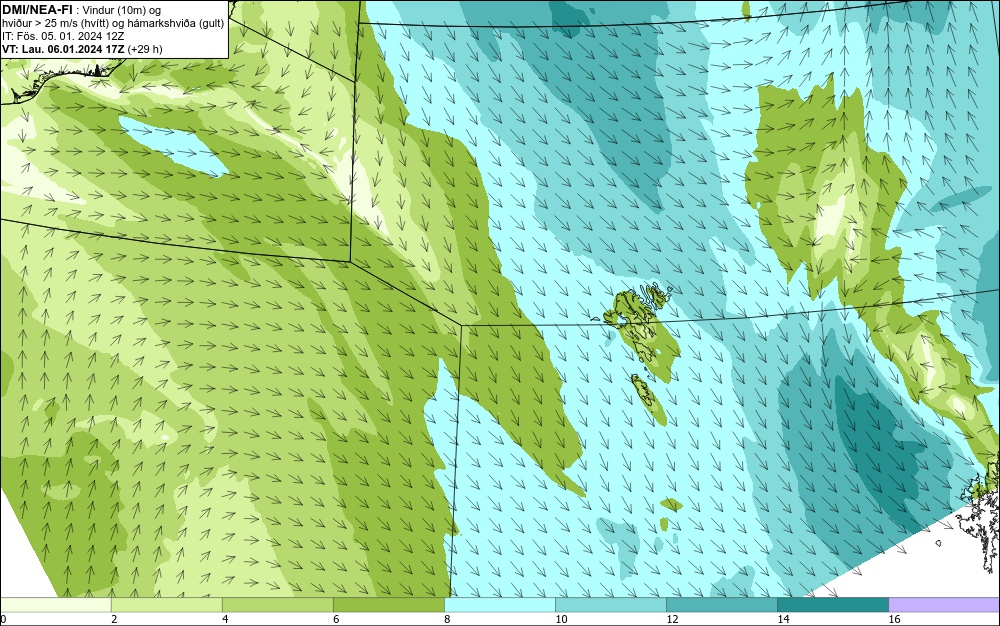This screenshot has height=626, width=1000.
Task: Click the 'VT: Lau. 06.01.2024 17Z' valid time text
Action: [63, 49]
